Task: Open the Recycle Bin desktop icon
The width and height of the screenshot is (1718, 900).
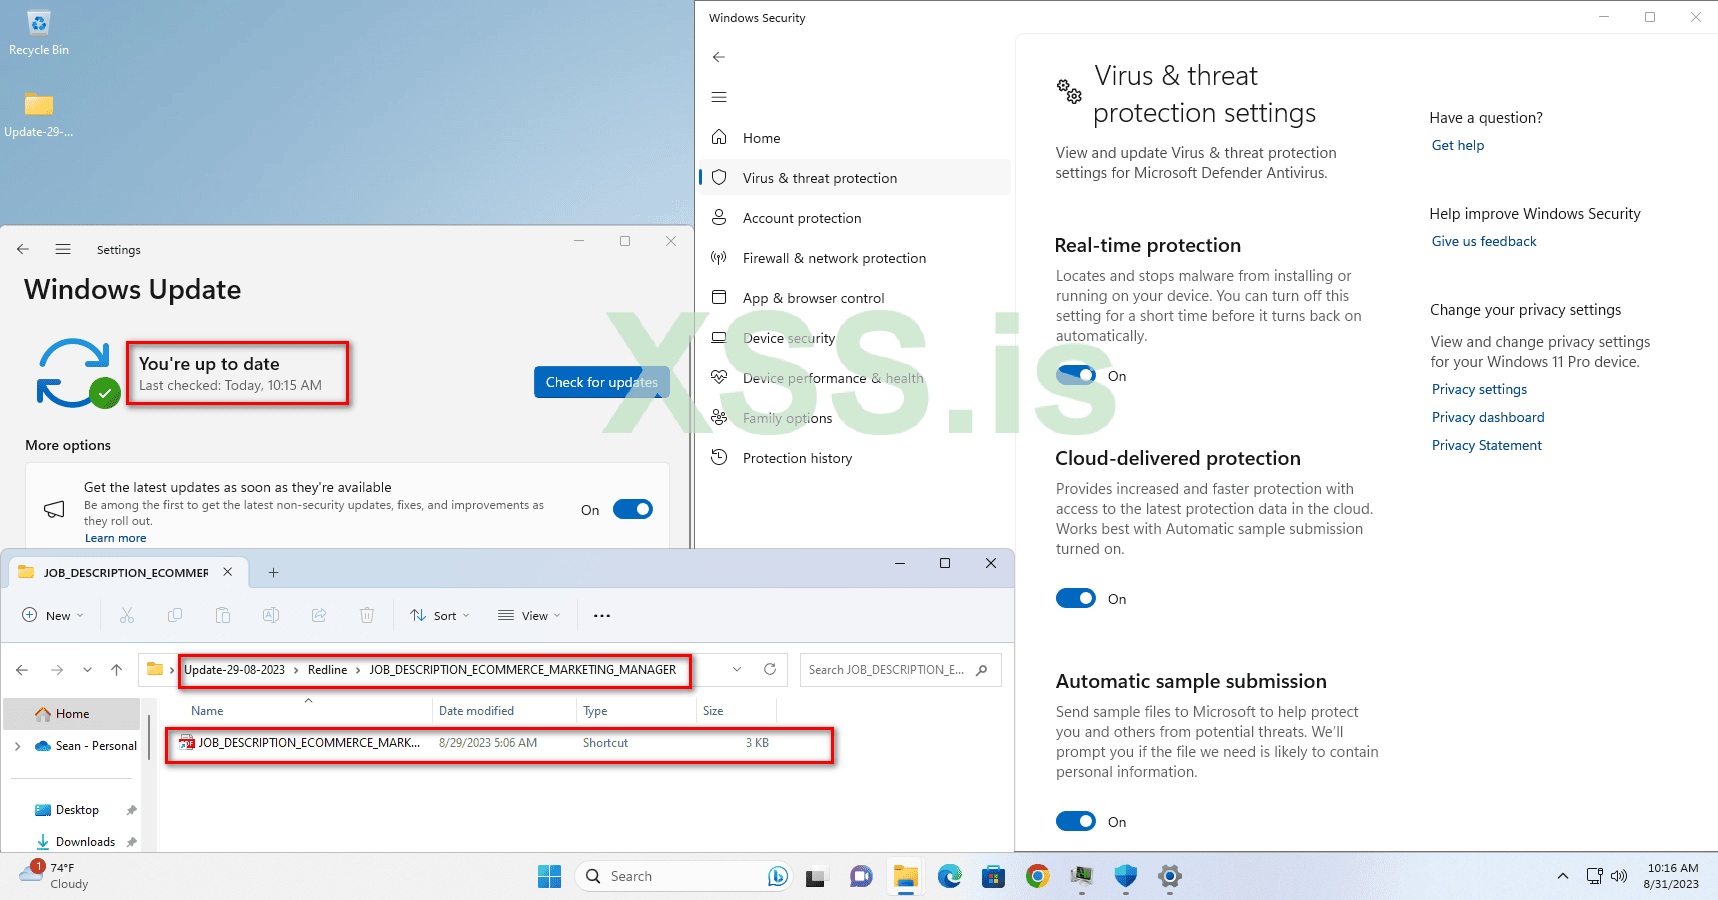Action: [x=39, y=32]
